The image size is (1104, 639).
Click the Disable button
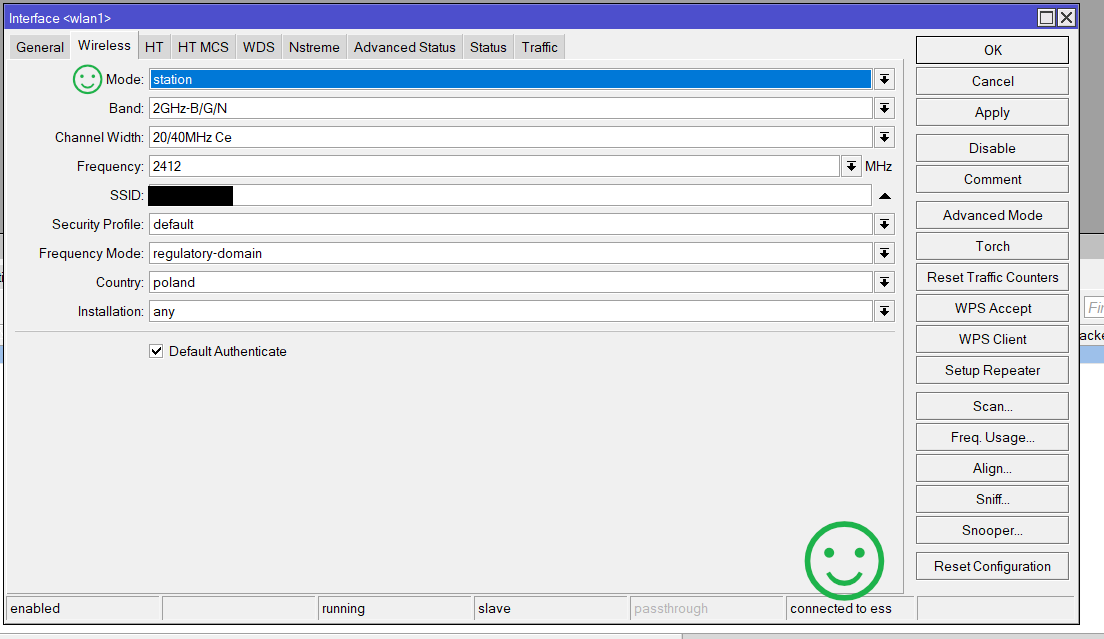point(992,148)
